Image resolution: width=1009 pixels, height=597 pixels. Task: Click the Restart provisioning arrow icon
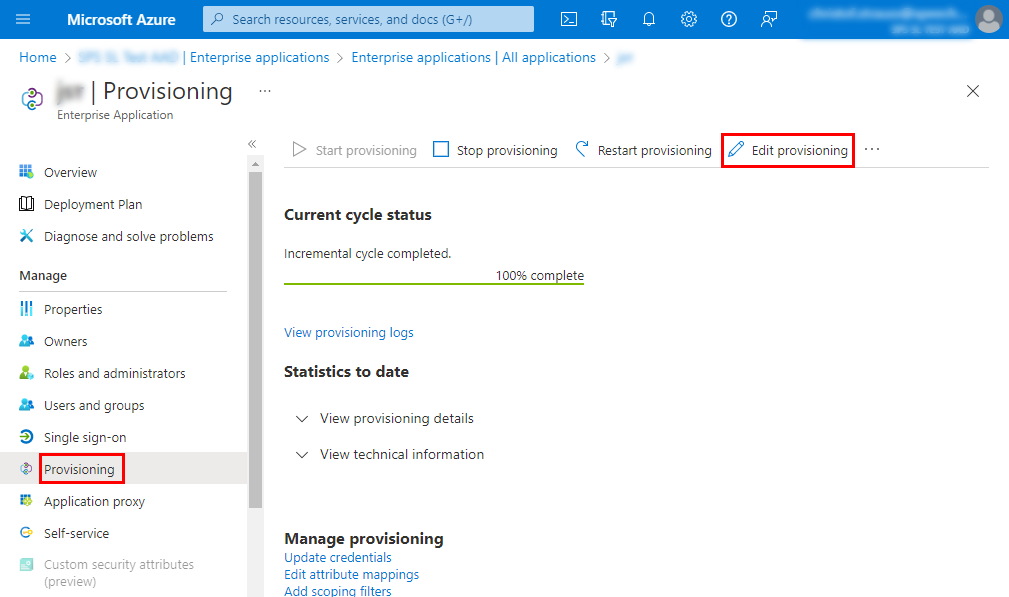coord(582,149)
